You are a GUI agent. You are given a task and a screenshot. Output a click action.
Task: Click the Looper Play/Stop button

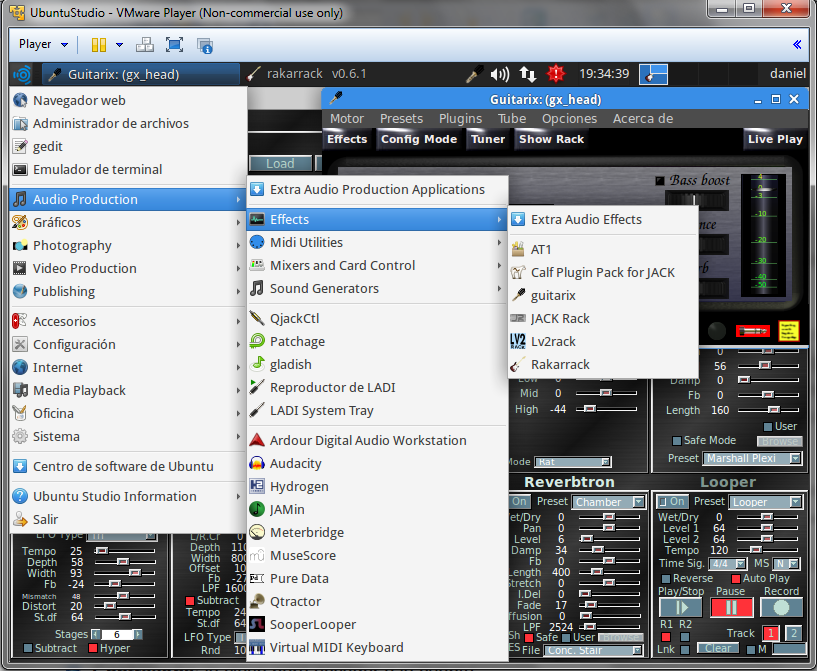(x=679, y=608)
